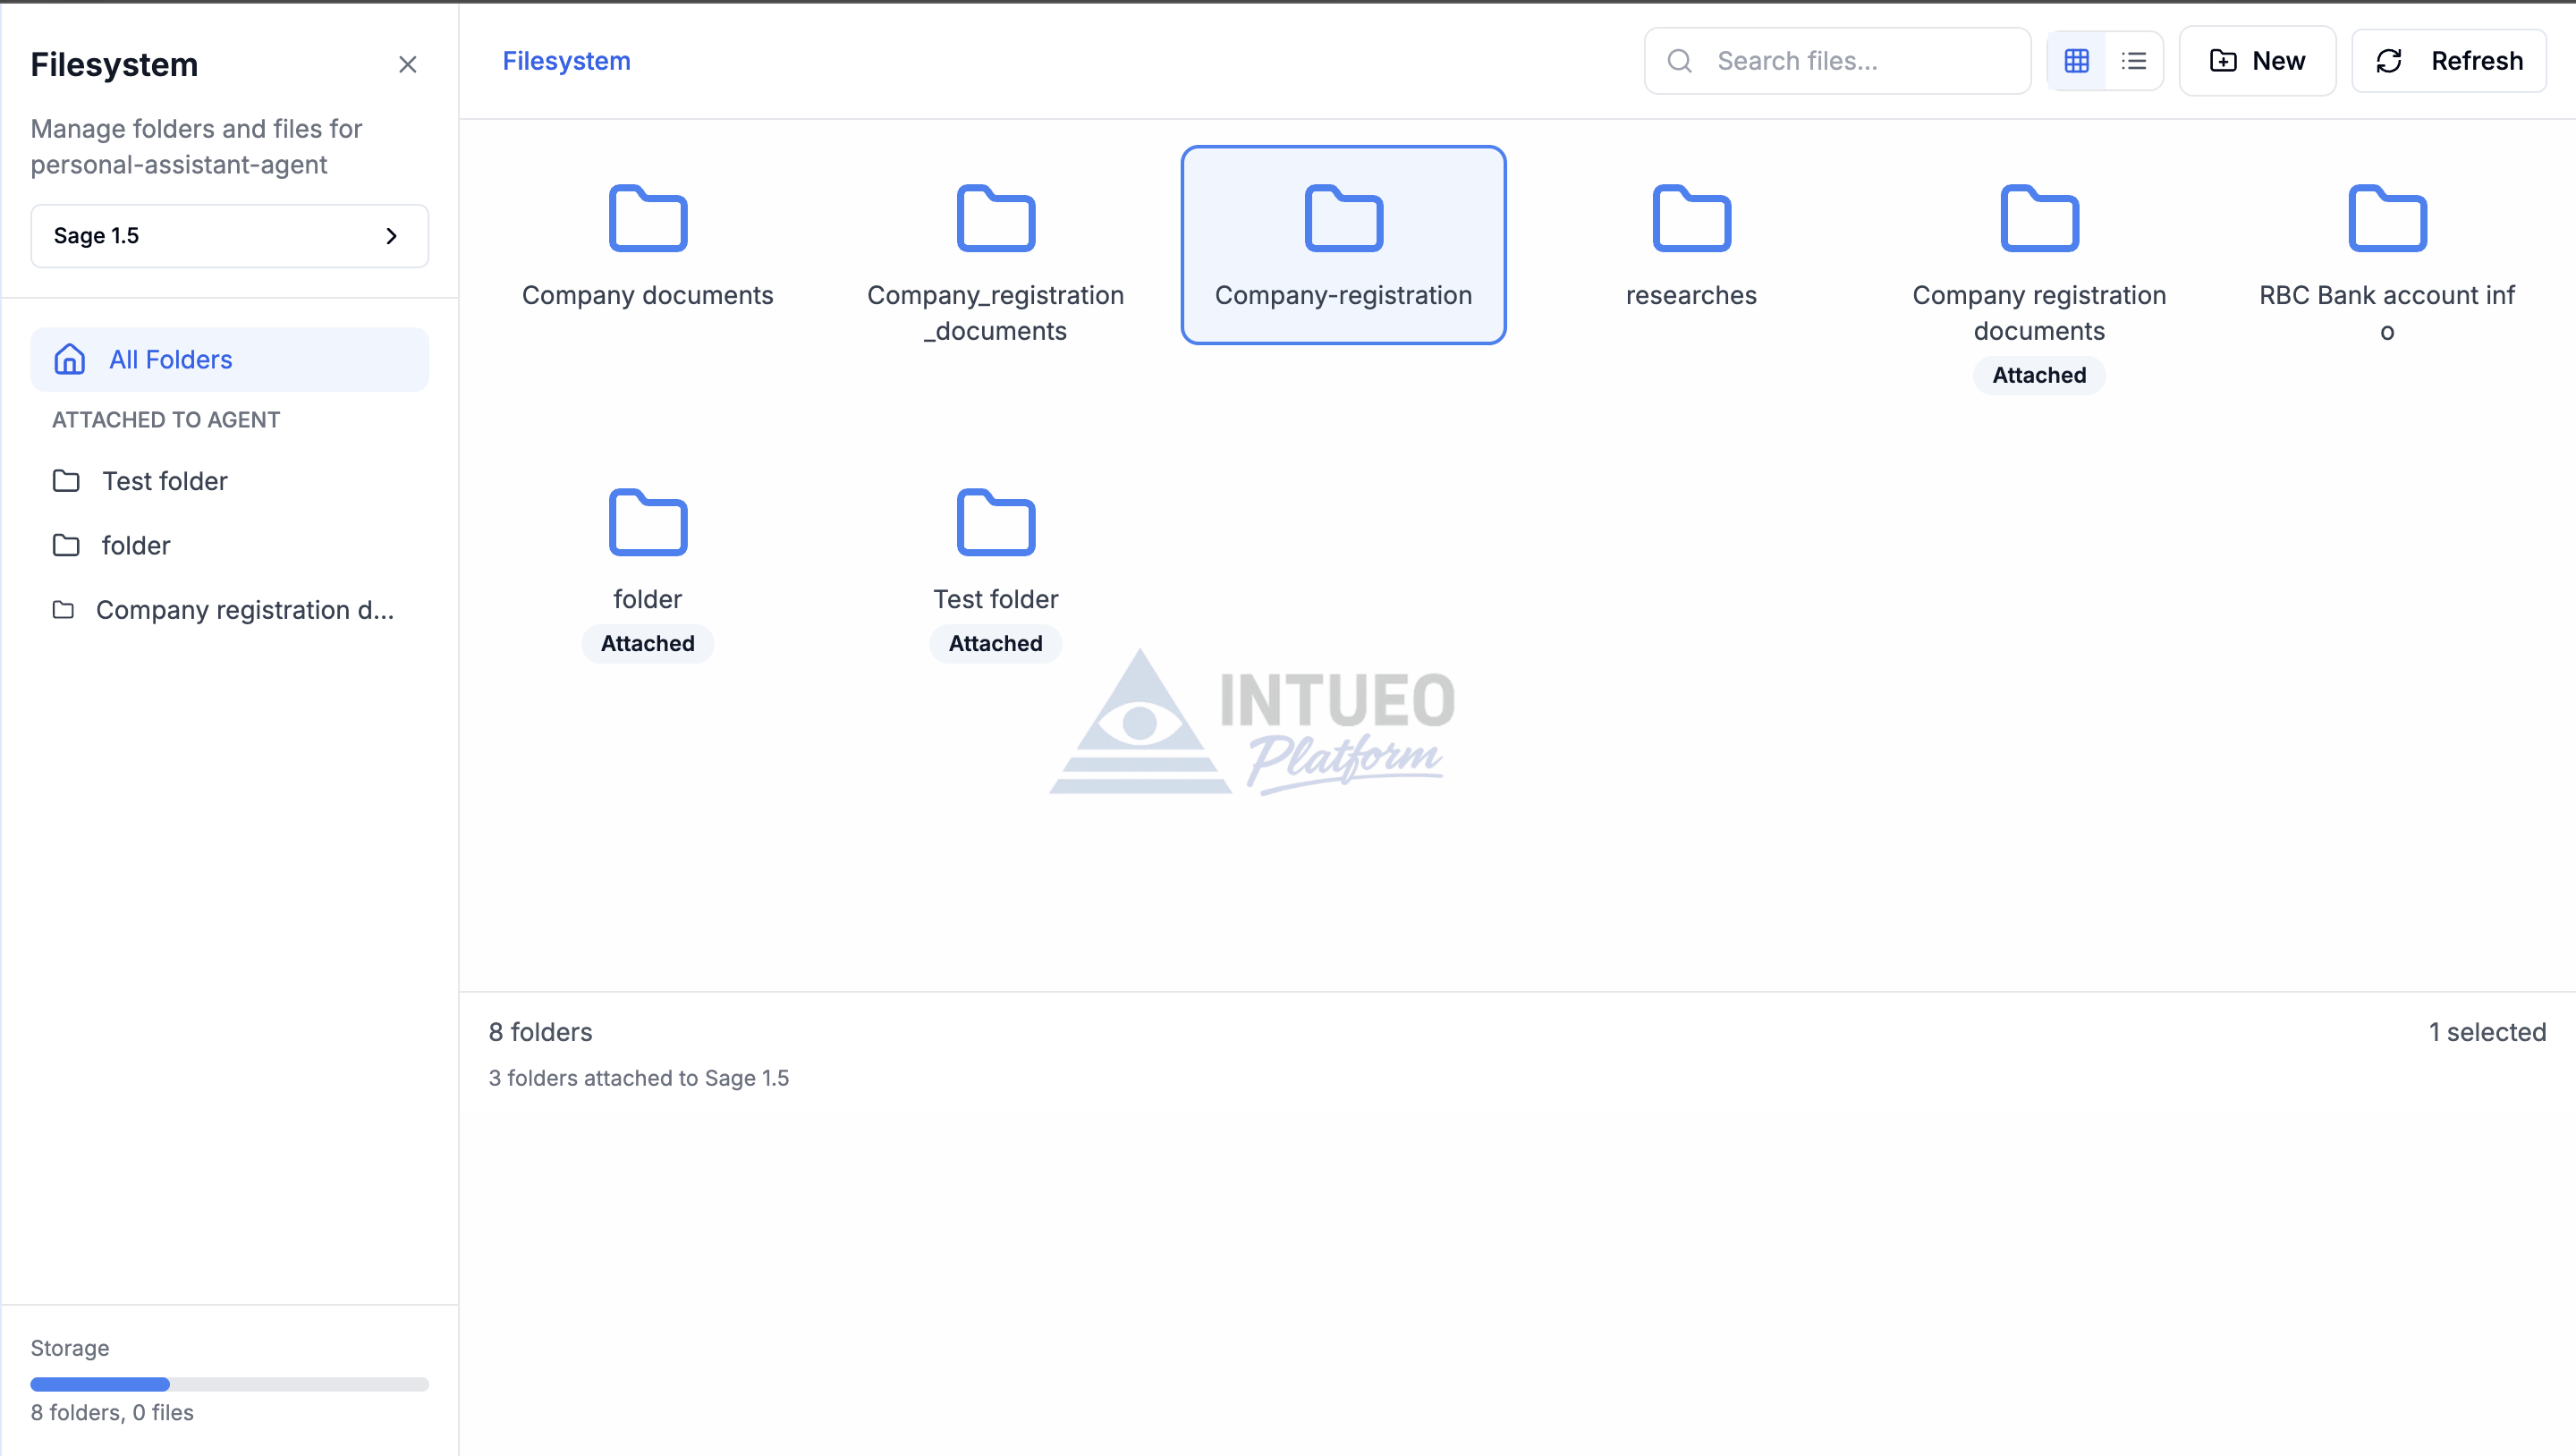Select the search magnifier icon
Image resolution: width=2576 pixels, height=1456 pixels.
point(1679,60)
